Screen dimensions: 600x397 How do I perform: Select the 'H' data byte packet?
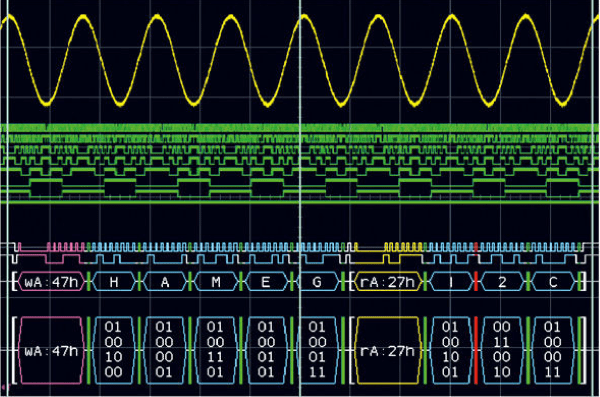tap(114, 282)
